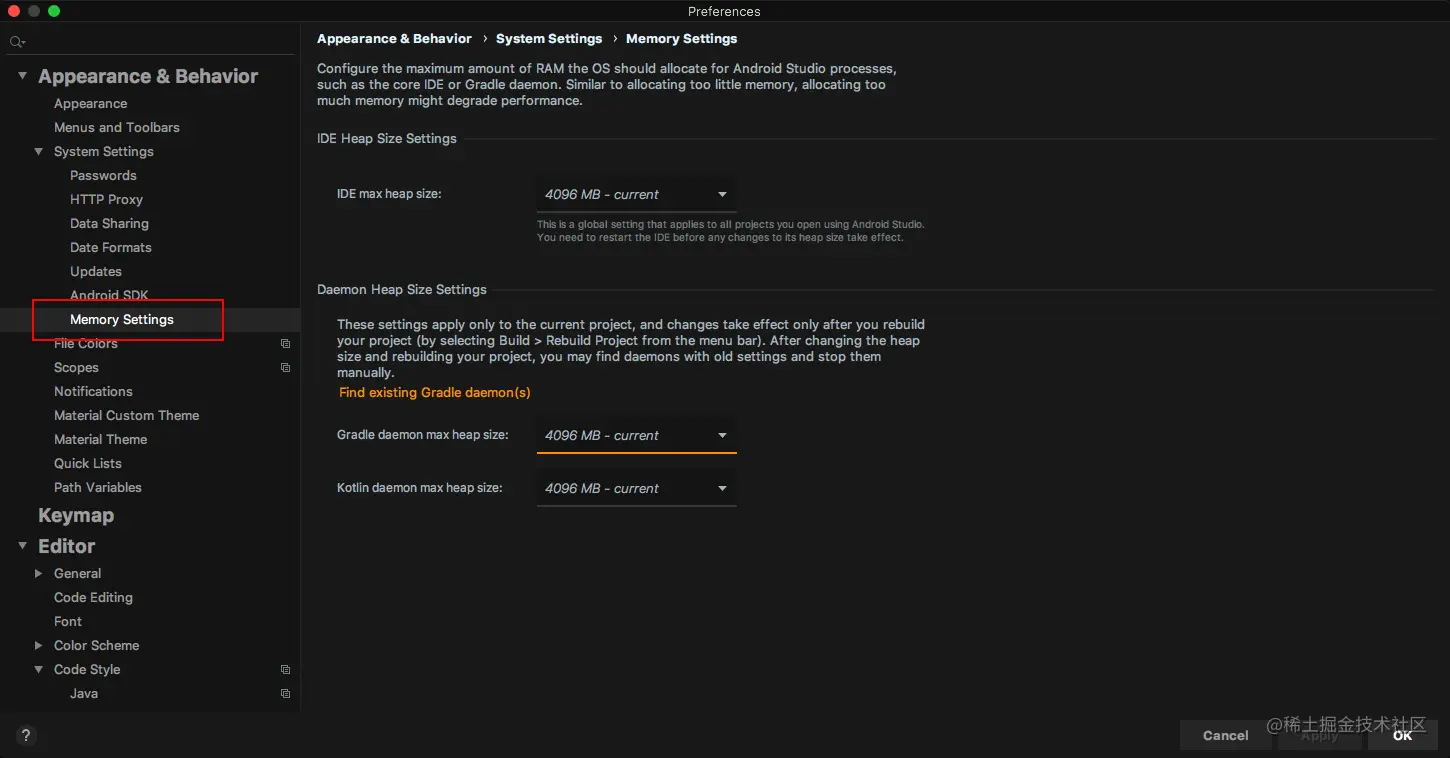Click the "Kotlin daemon max heap size:" label
Image resolution: width=1450 pixels, height=758 pixels.
(x=420, y=488)
